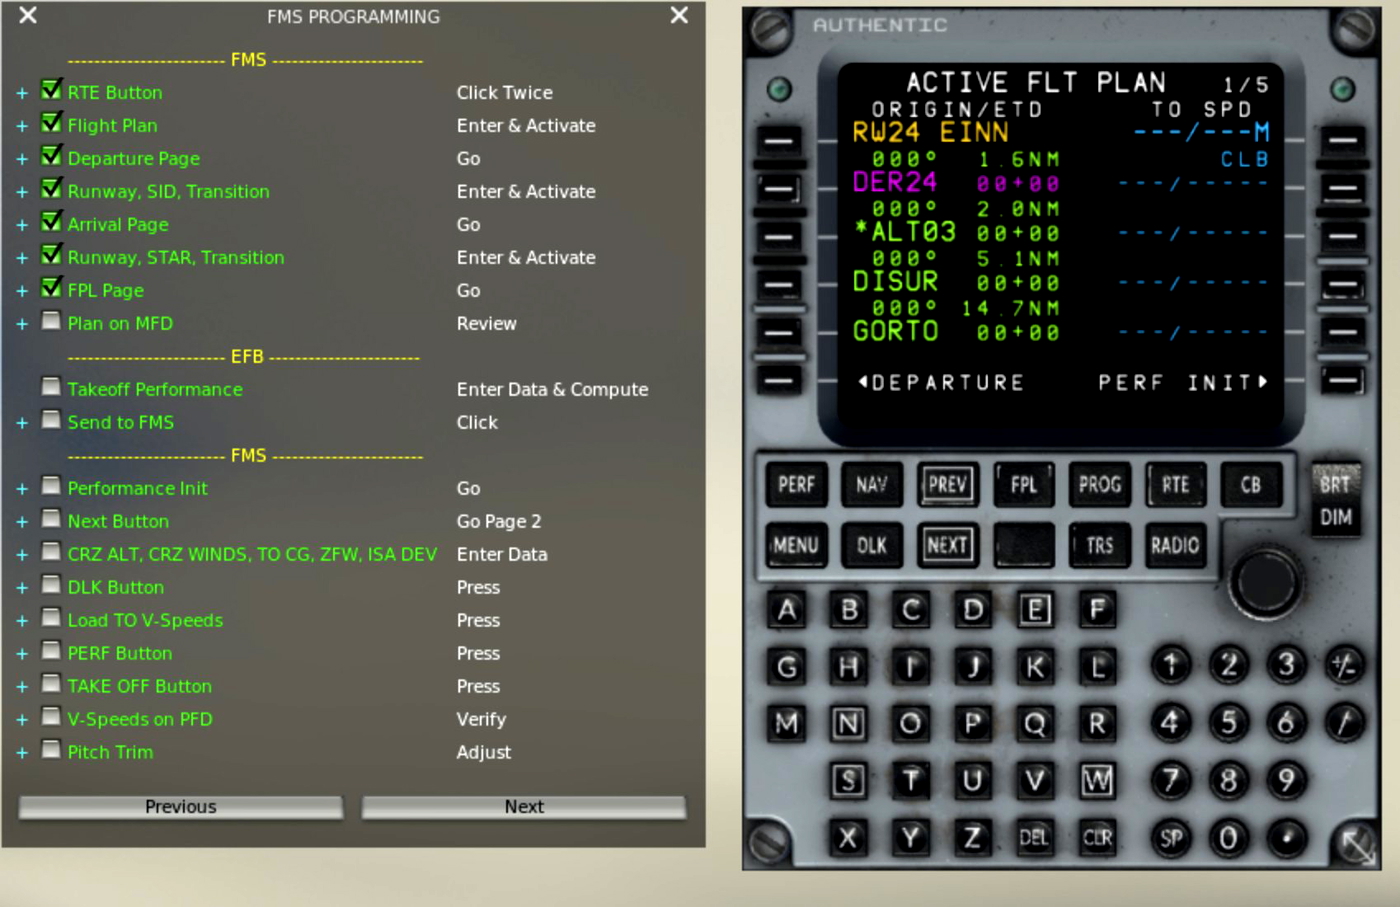Select the FPL function key

(1023, 485)
